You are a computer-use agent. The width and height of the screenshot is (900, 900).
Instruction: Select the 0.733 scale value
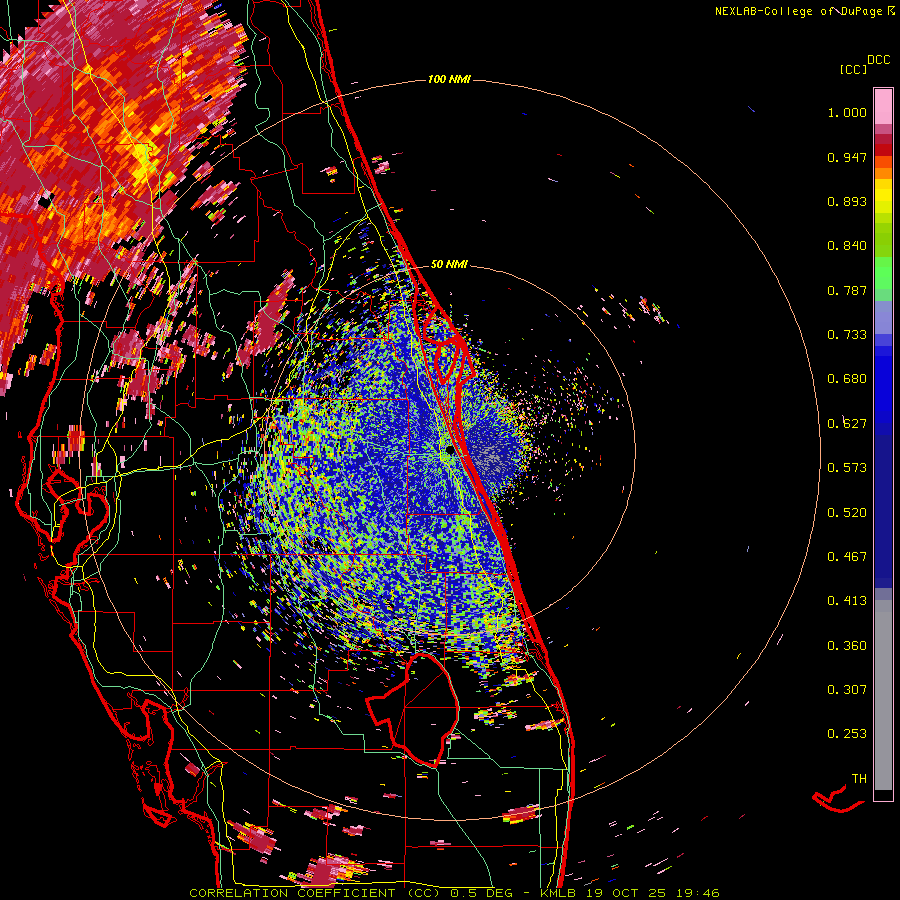[x=847, y=335]
